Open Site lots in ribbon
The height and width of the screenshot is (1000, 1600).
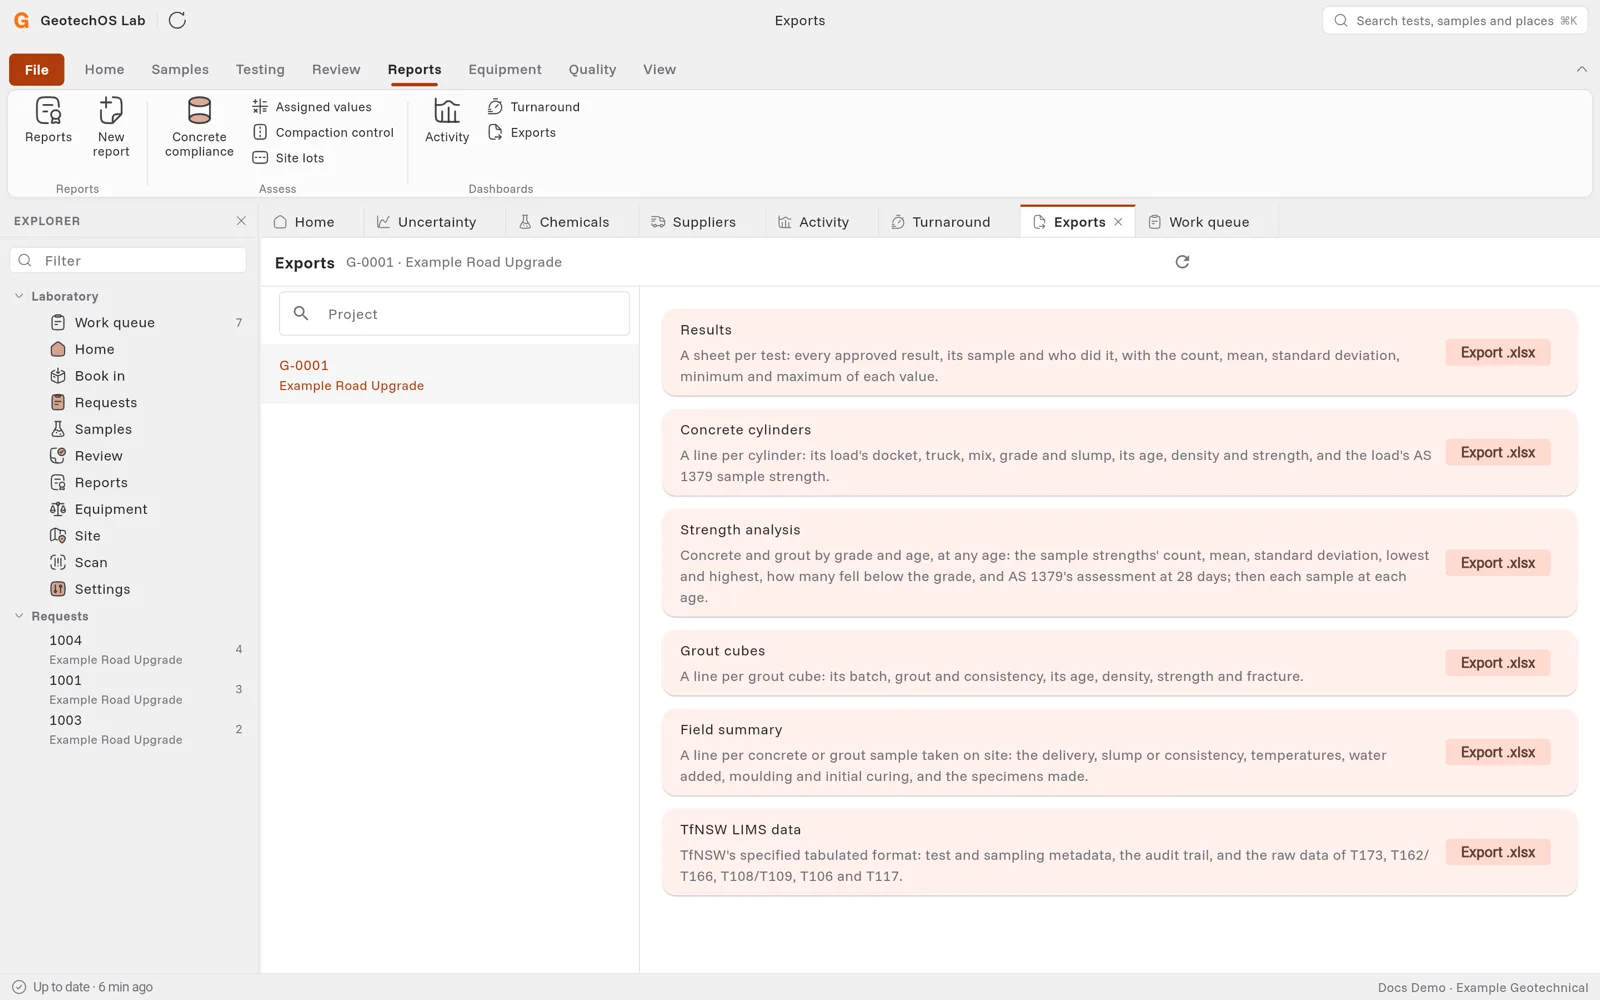(x=288, y=158)
